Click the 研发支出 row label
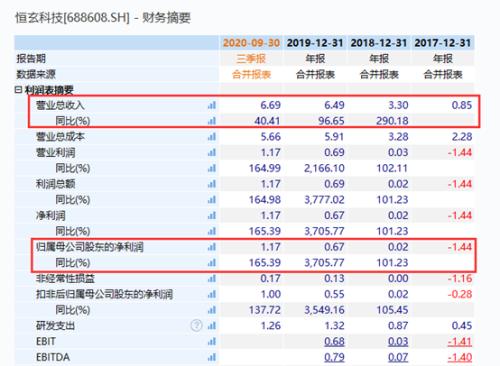This screenshot has height=366, width=500. pyautogui.click(x=55, y=326)
